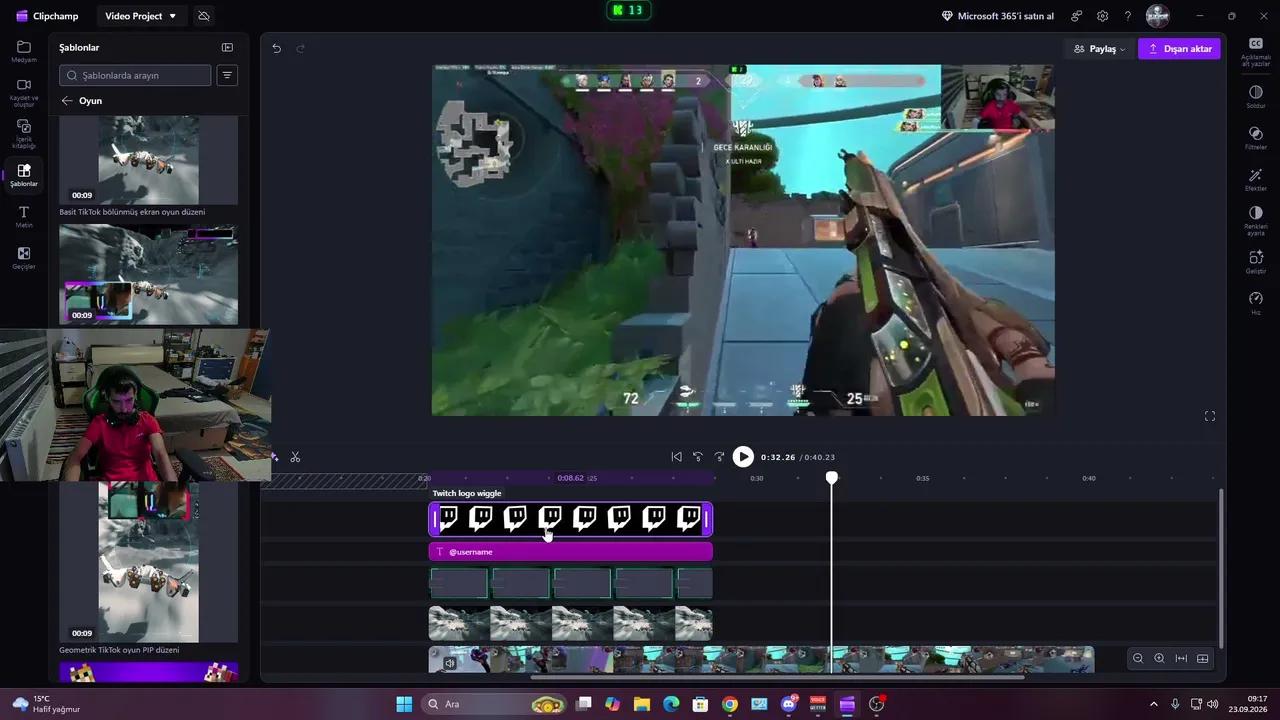Open the Açıklamalı alt yazılar captions panel

[x=1256, y=51]
